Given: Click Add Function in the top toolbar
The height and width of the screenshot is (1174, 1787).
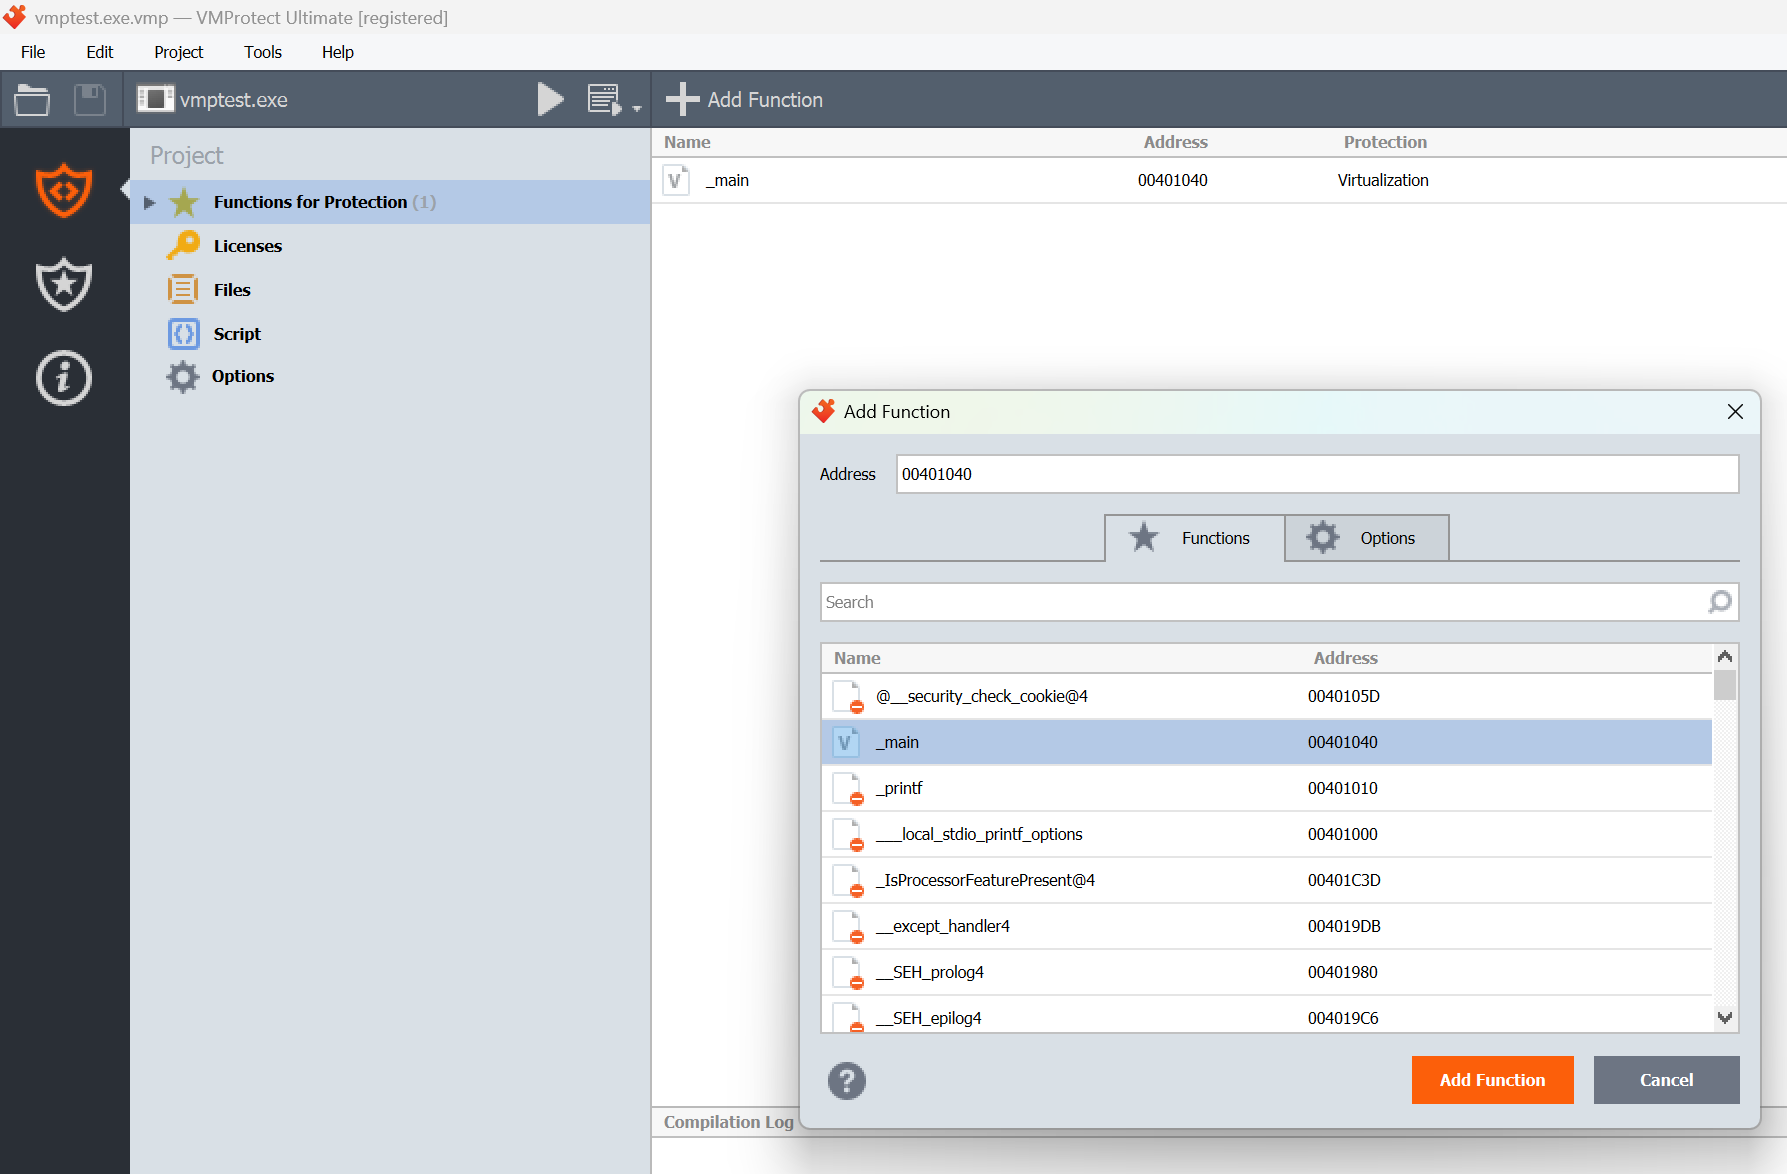Looking at the screenshot, I should tap(745, 99).
